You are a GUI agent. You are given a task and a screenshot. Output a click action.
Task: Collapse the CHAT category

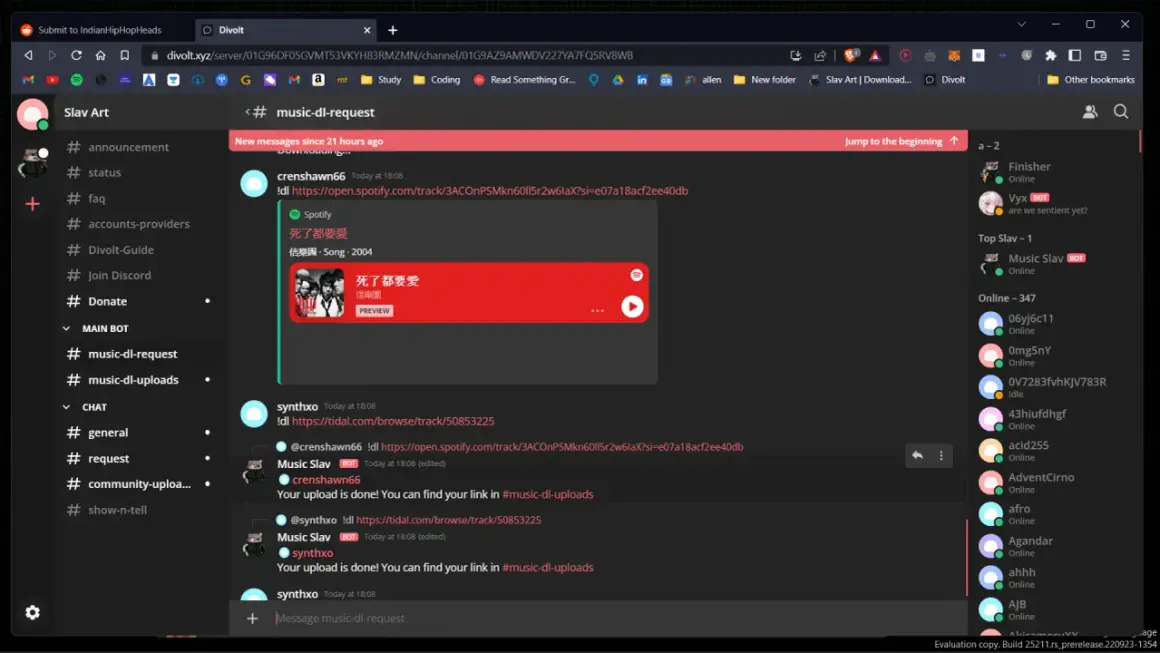[x=66, y=407]
